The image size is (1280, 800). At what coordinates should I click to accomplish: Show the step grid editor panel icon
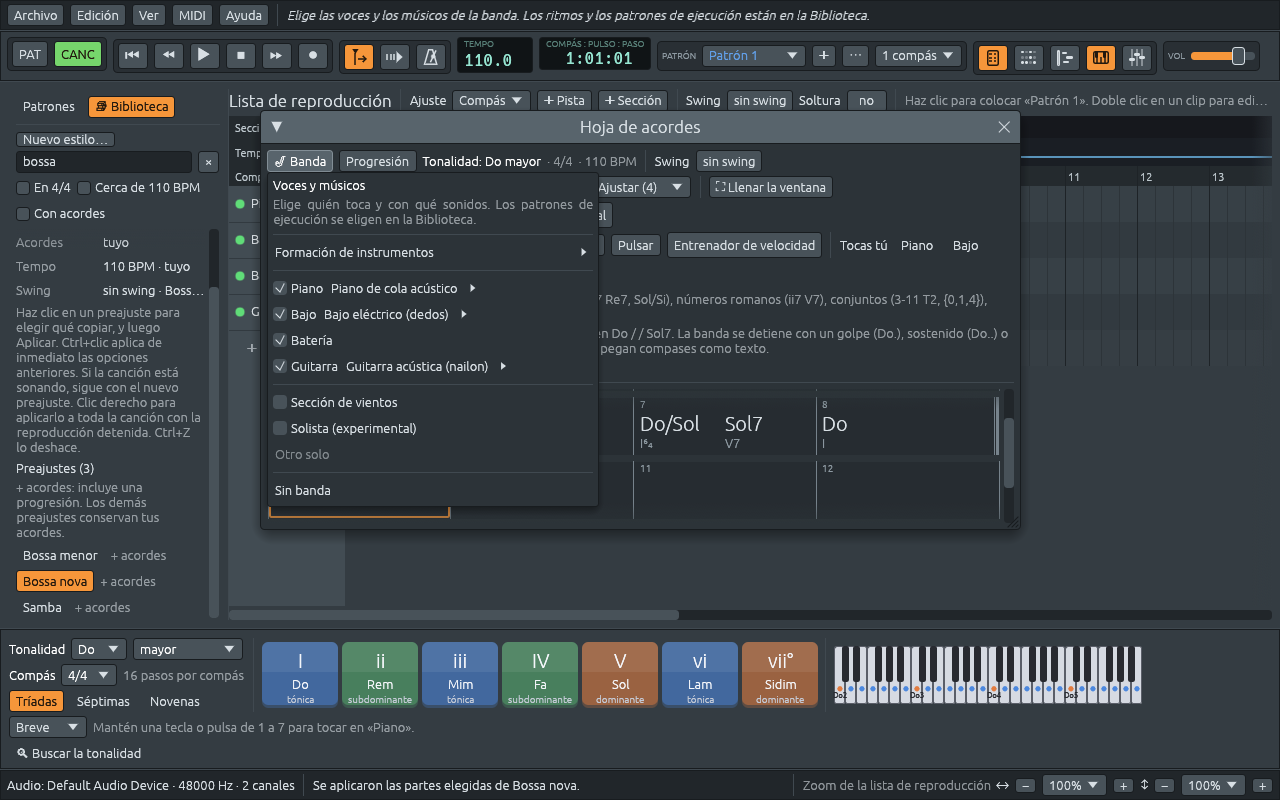pos(1029,58)
